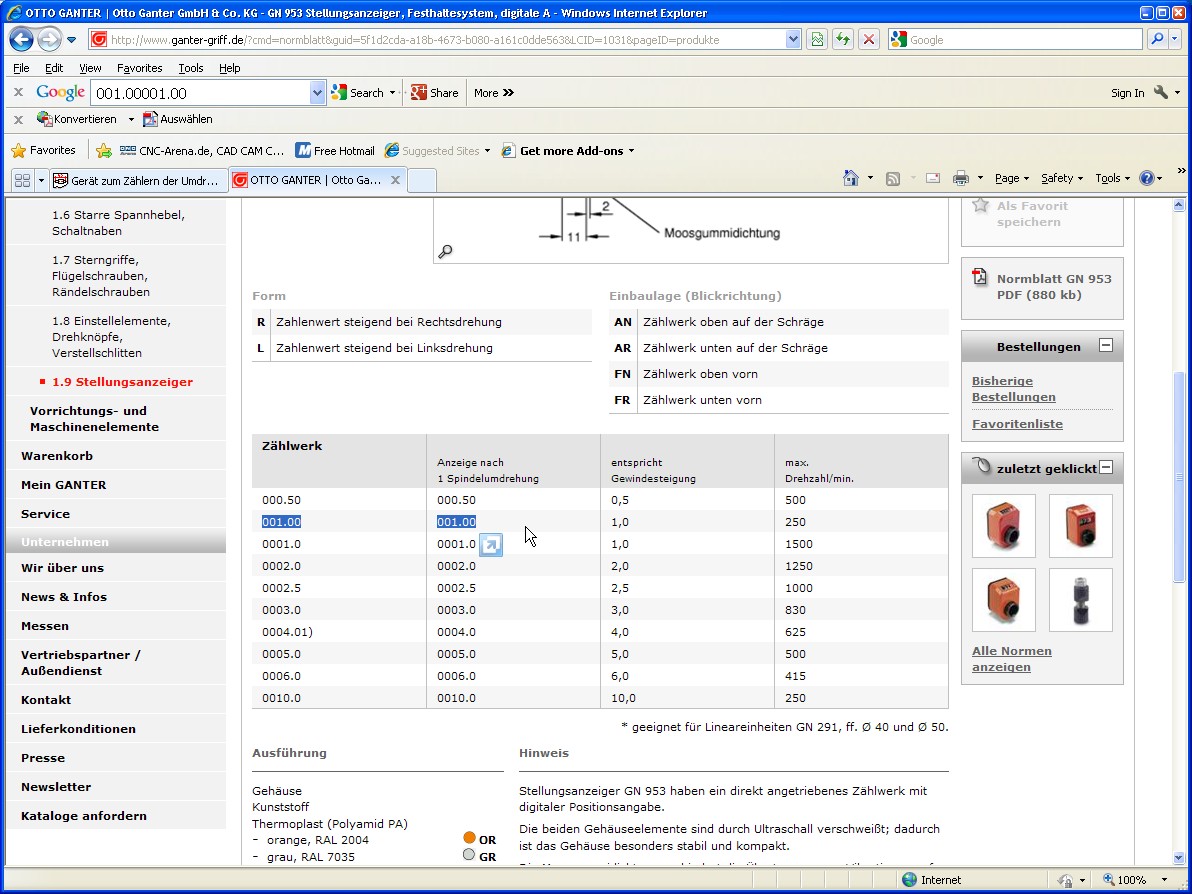Screen dimensions: 1192x894
Task: Select the GR grau color option
Action: click(469, 855)
